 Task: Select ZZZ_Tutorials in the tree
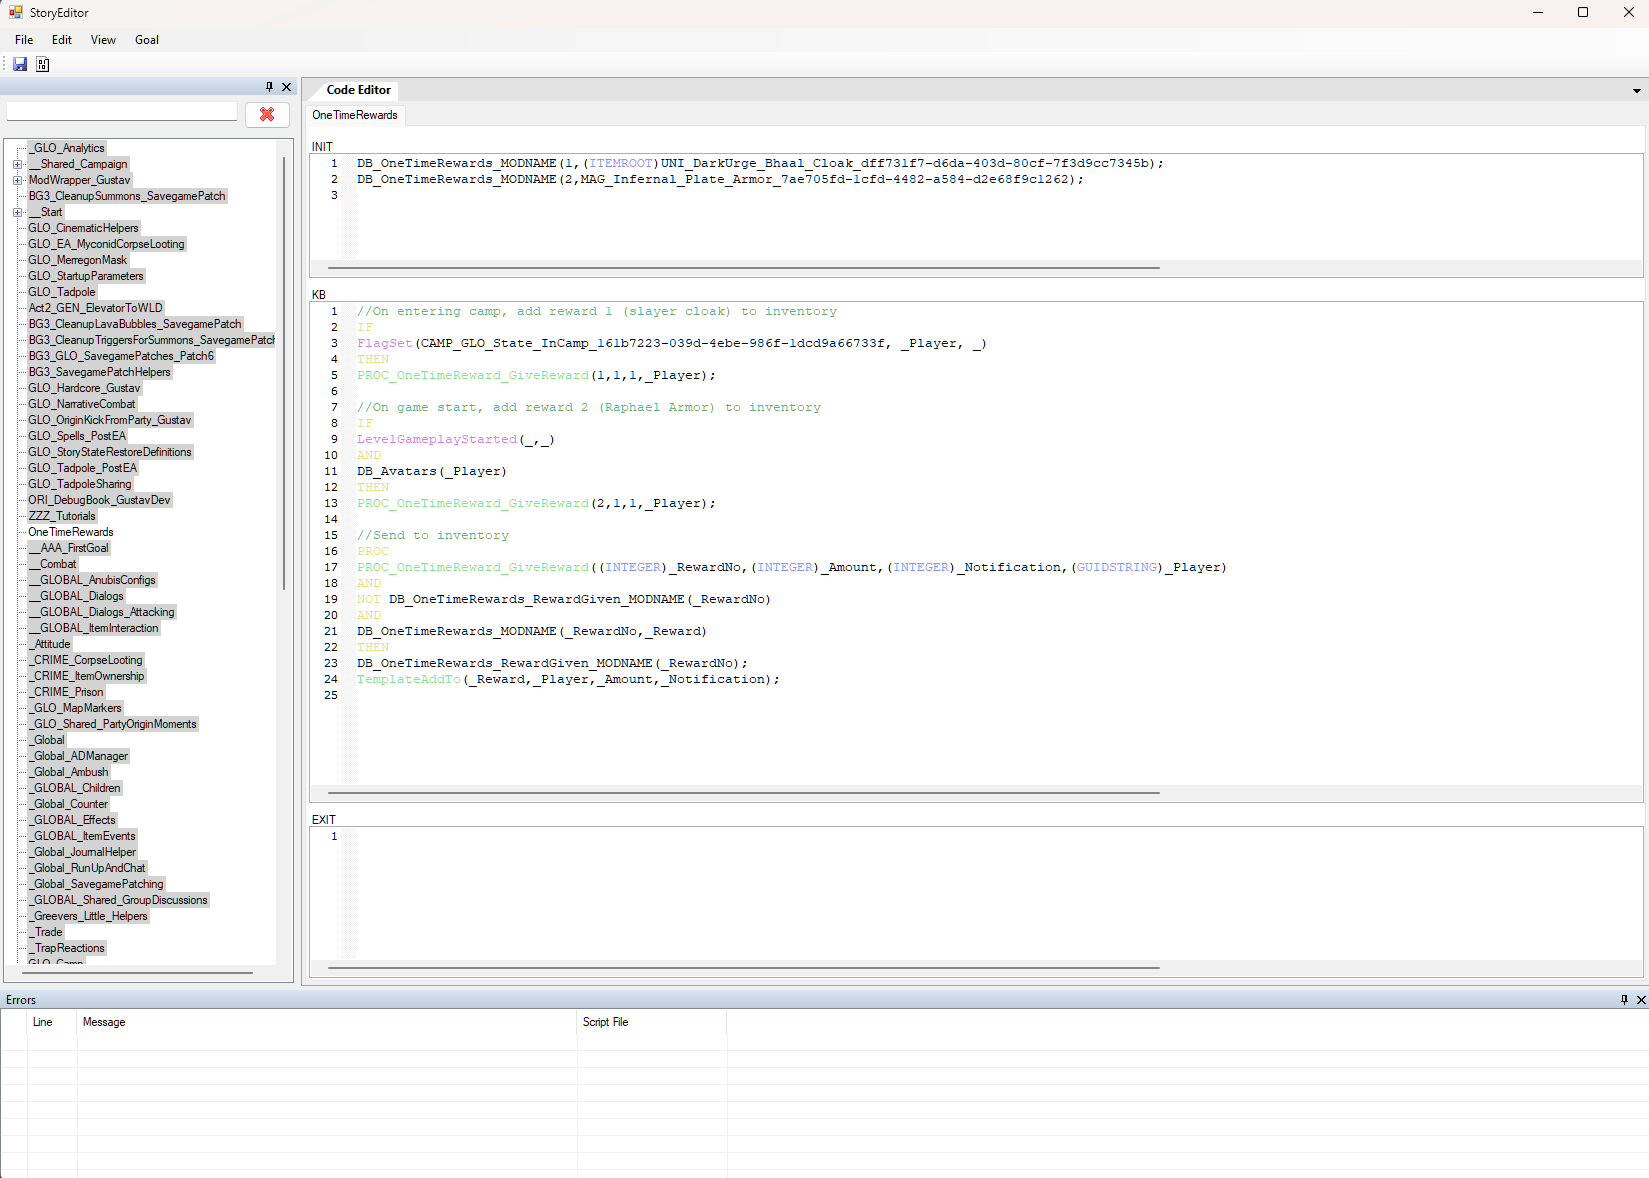point(62,516)
